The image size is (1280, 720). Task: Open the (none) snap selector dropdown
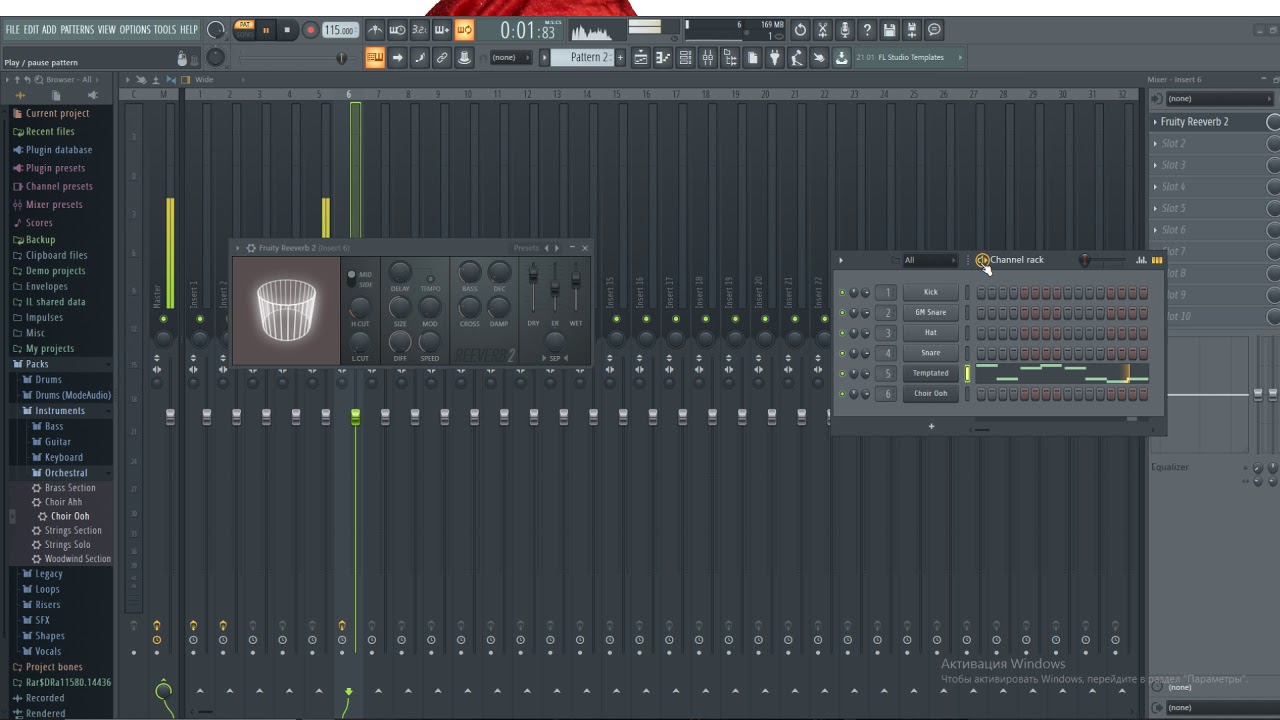tap(511, 58)
